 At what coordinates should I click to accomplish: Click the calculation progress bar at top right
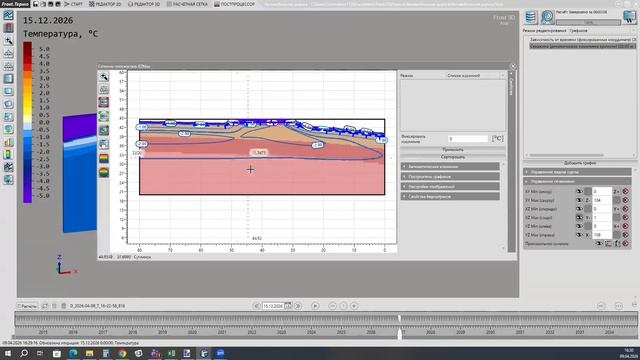tap(588, 22)
